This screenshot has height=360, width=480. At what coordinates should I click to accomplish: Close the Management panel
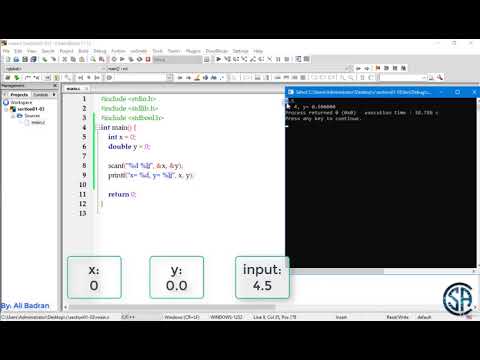click(x=55, y=86)
